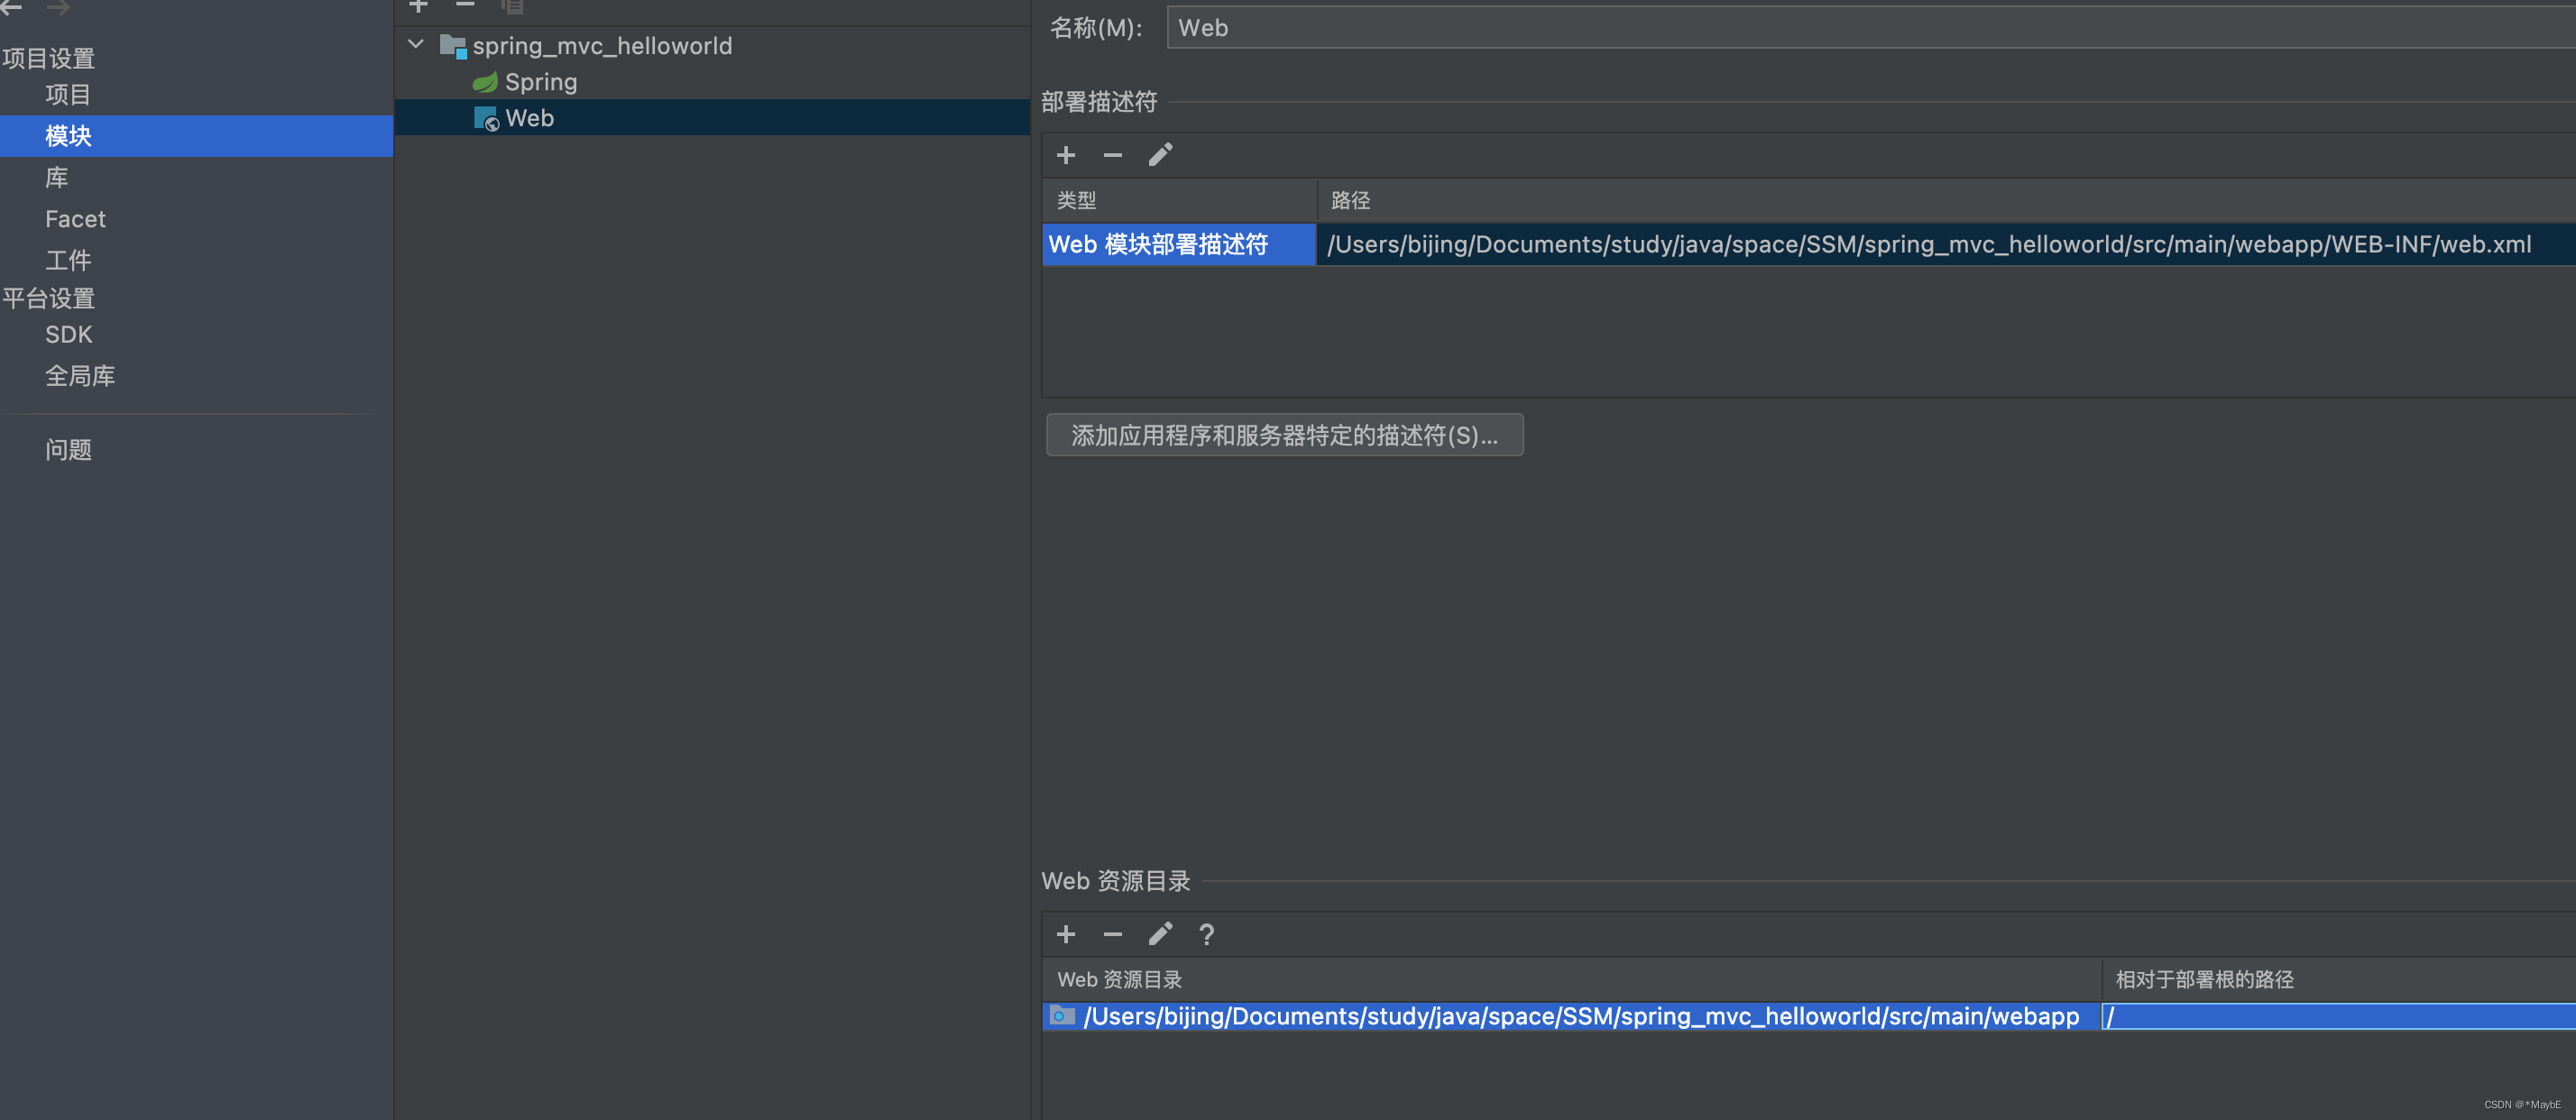Click the spring_mvc_helloworld module folder icon
2576x1120 pixels.
[453, 46]
